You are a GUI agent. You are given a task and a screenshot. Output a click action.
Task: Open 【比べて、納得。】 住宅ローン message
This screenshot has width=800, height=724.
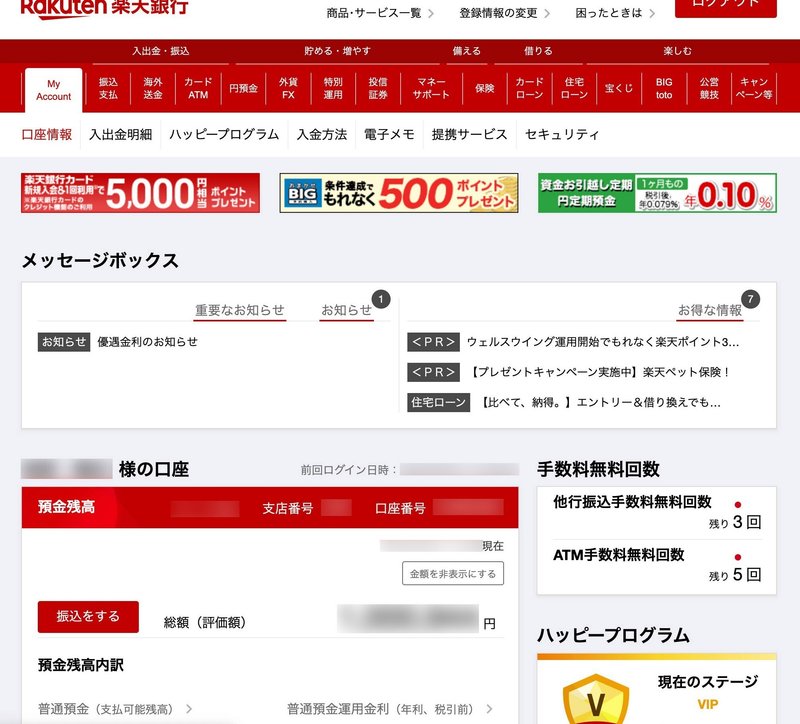point(599,403)
